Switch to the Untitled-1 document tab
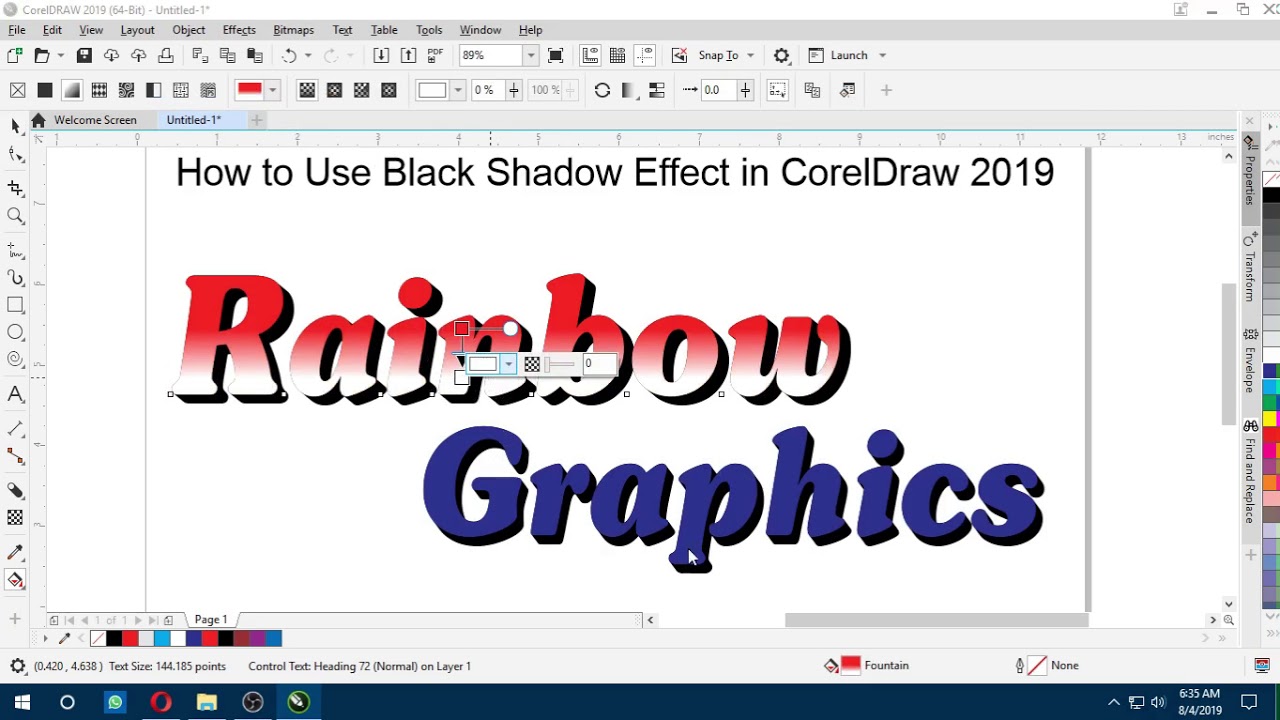 coord(193,120)
